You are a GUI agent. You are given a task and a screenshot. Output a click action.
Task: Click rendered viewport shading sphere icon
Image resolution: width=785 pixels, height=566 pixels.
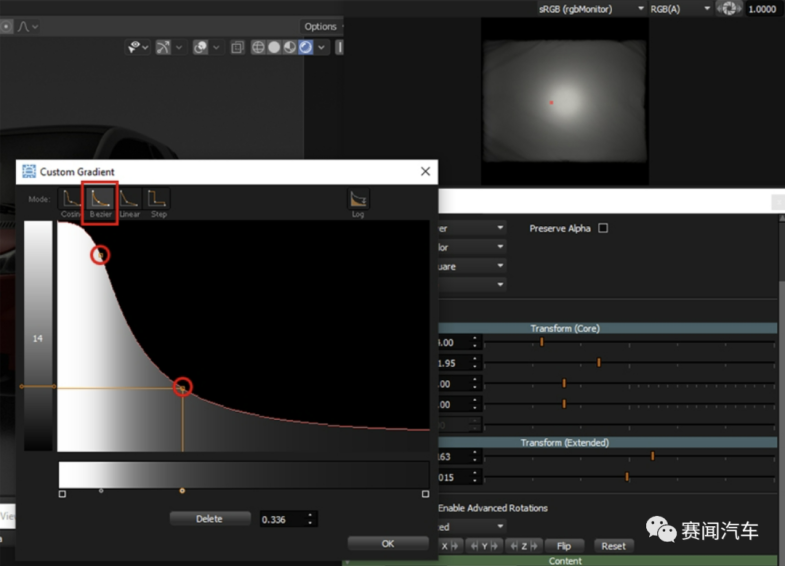tap(305, 47)
